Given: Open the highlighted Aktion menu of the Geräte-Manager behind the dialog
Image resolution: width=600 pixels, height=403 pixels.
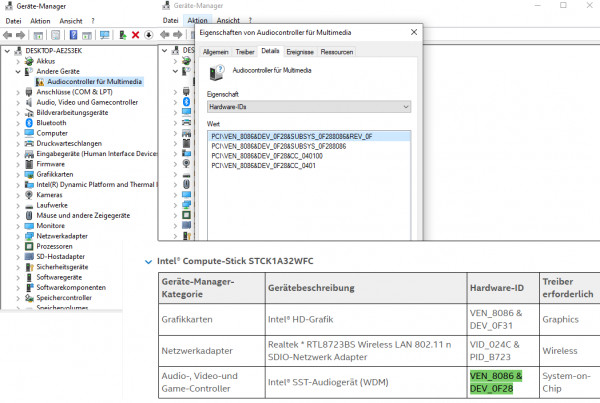Looking at the screenshot, I should tap(197, 20).
